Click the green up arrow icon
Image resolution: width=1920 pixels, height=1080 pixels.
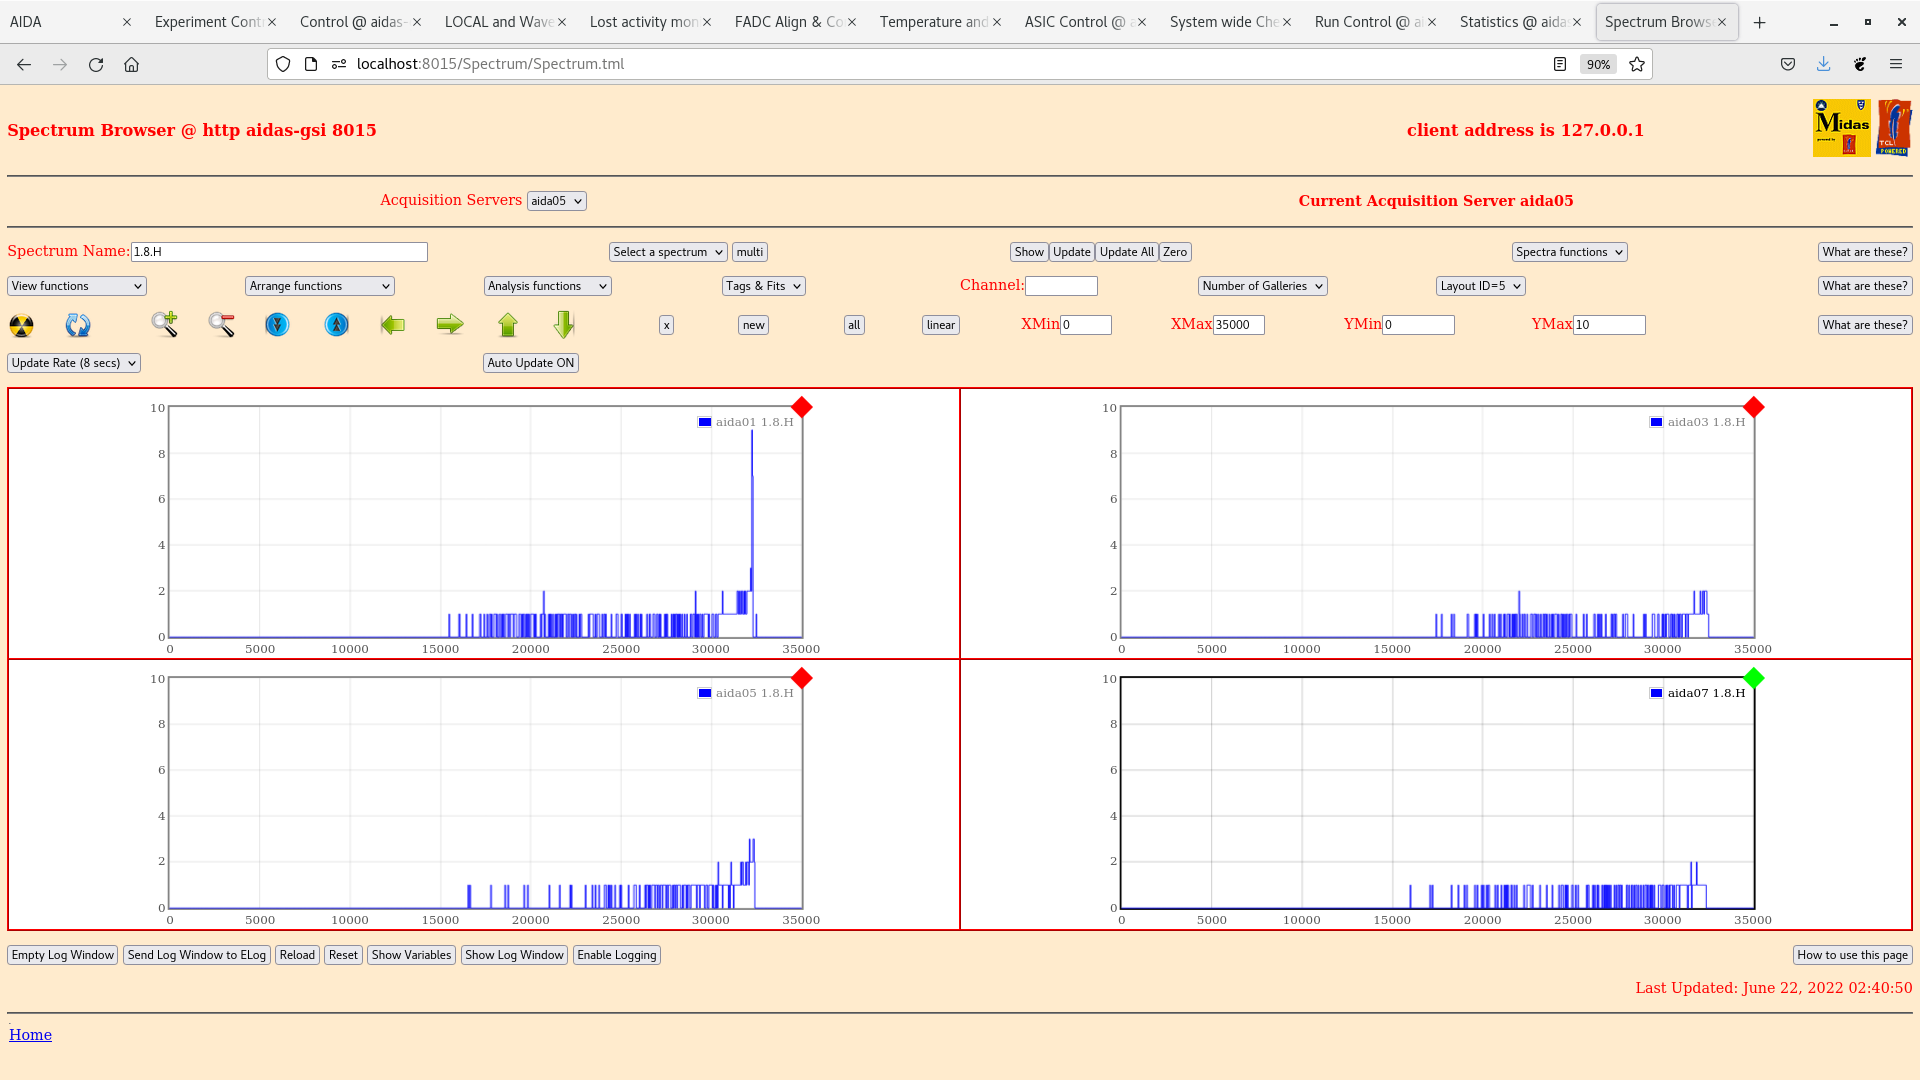point(508,325)
